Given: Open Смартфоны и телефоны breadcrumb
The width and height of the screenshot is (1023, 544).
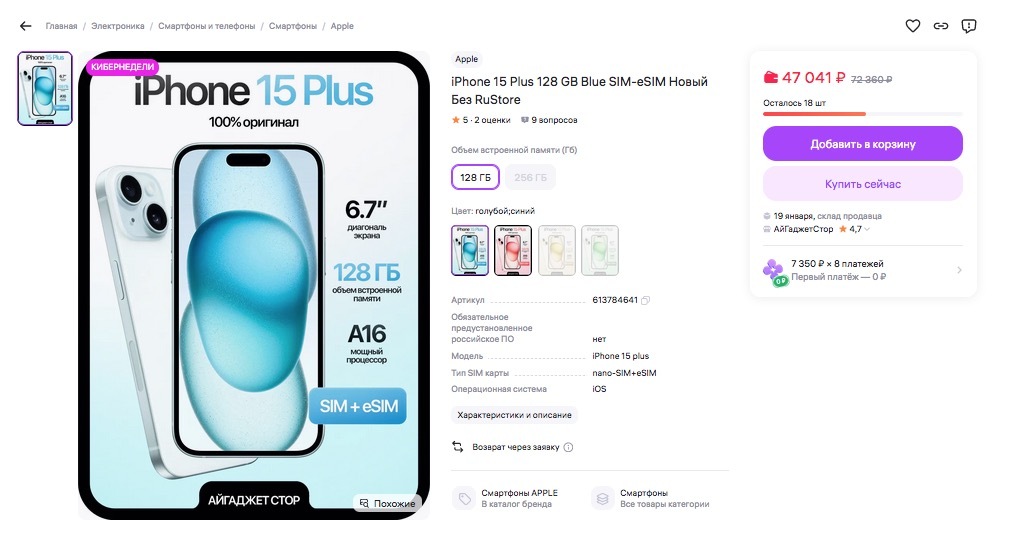Looking at the screenshot, I should pyautogui.click(x=207, y=26).
